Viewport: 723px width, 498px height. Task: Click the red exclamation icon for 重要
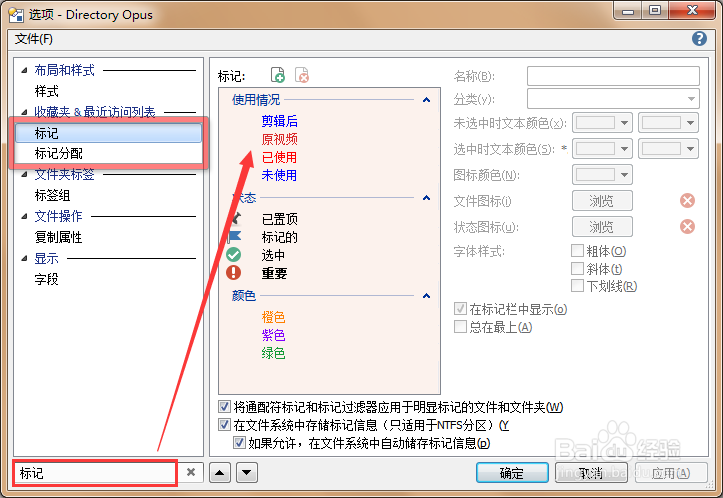pyautogui.click(x=233, y=273)
